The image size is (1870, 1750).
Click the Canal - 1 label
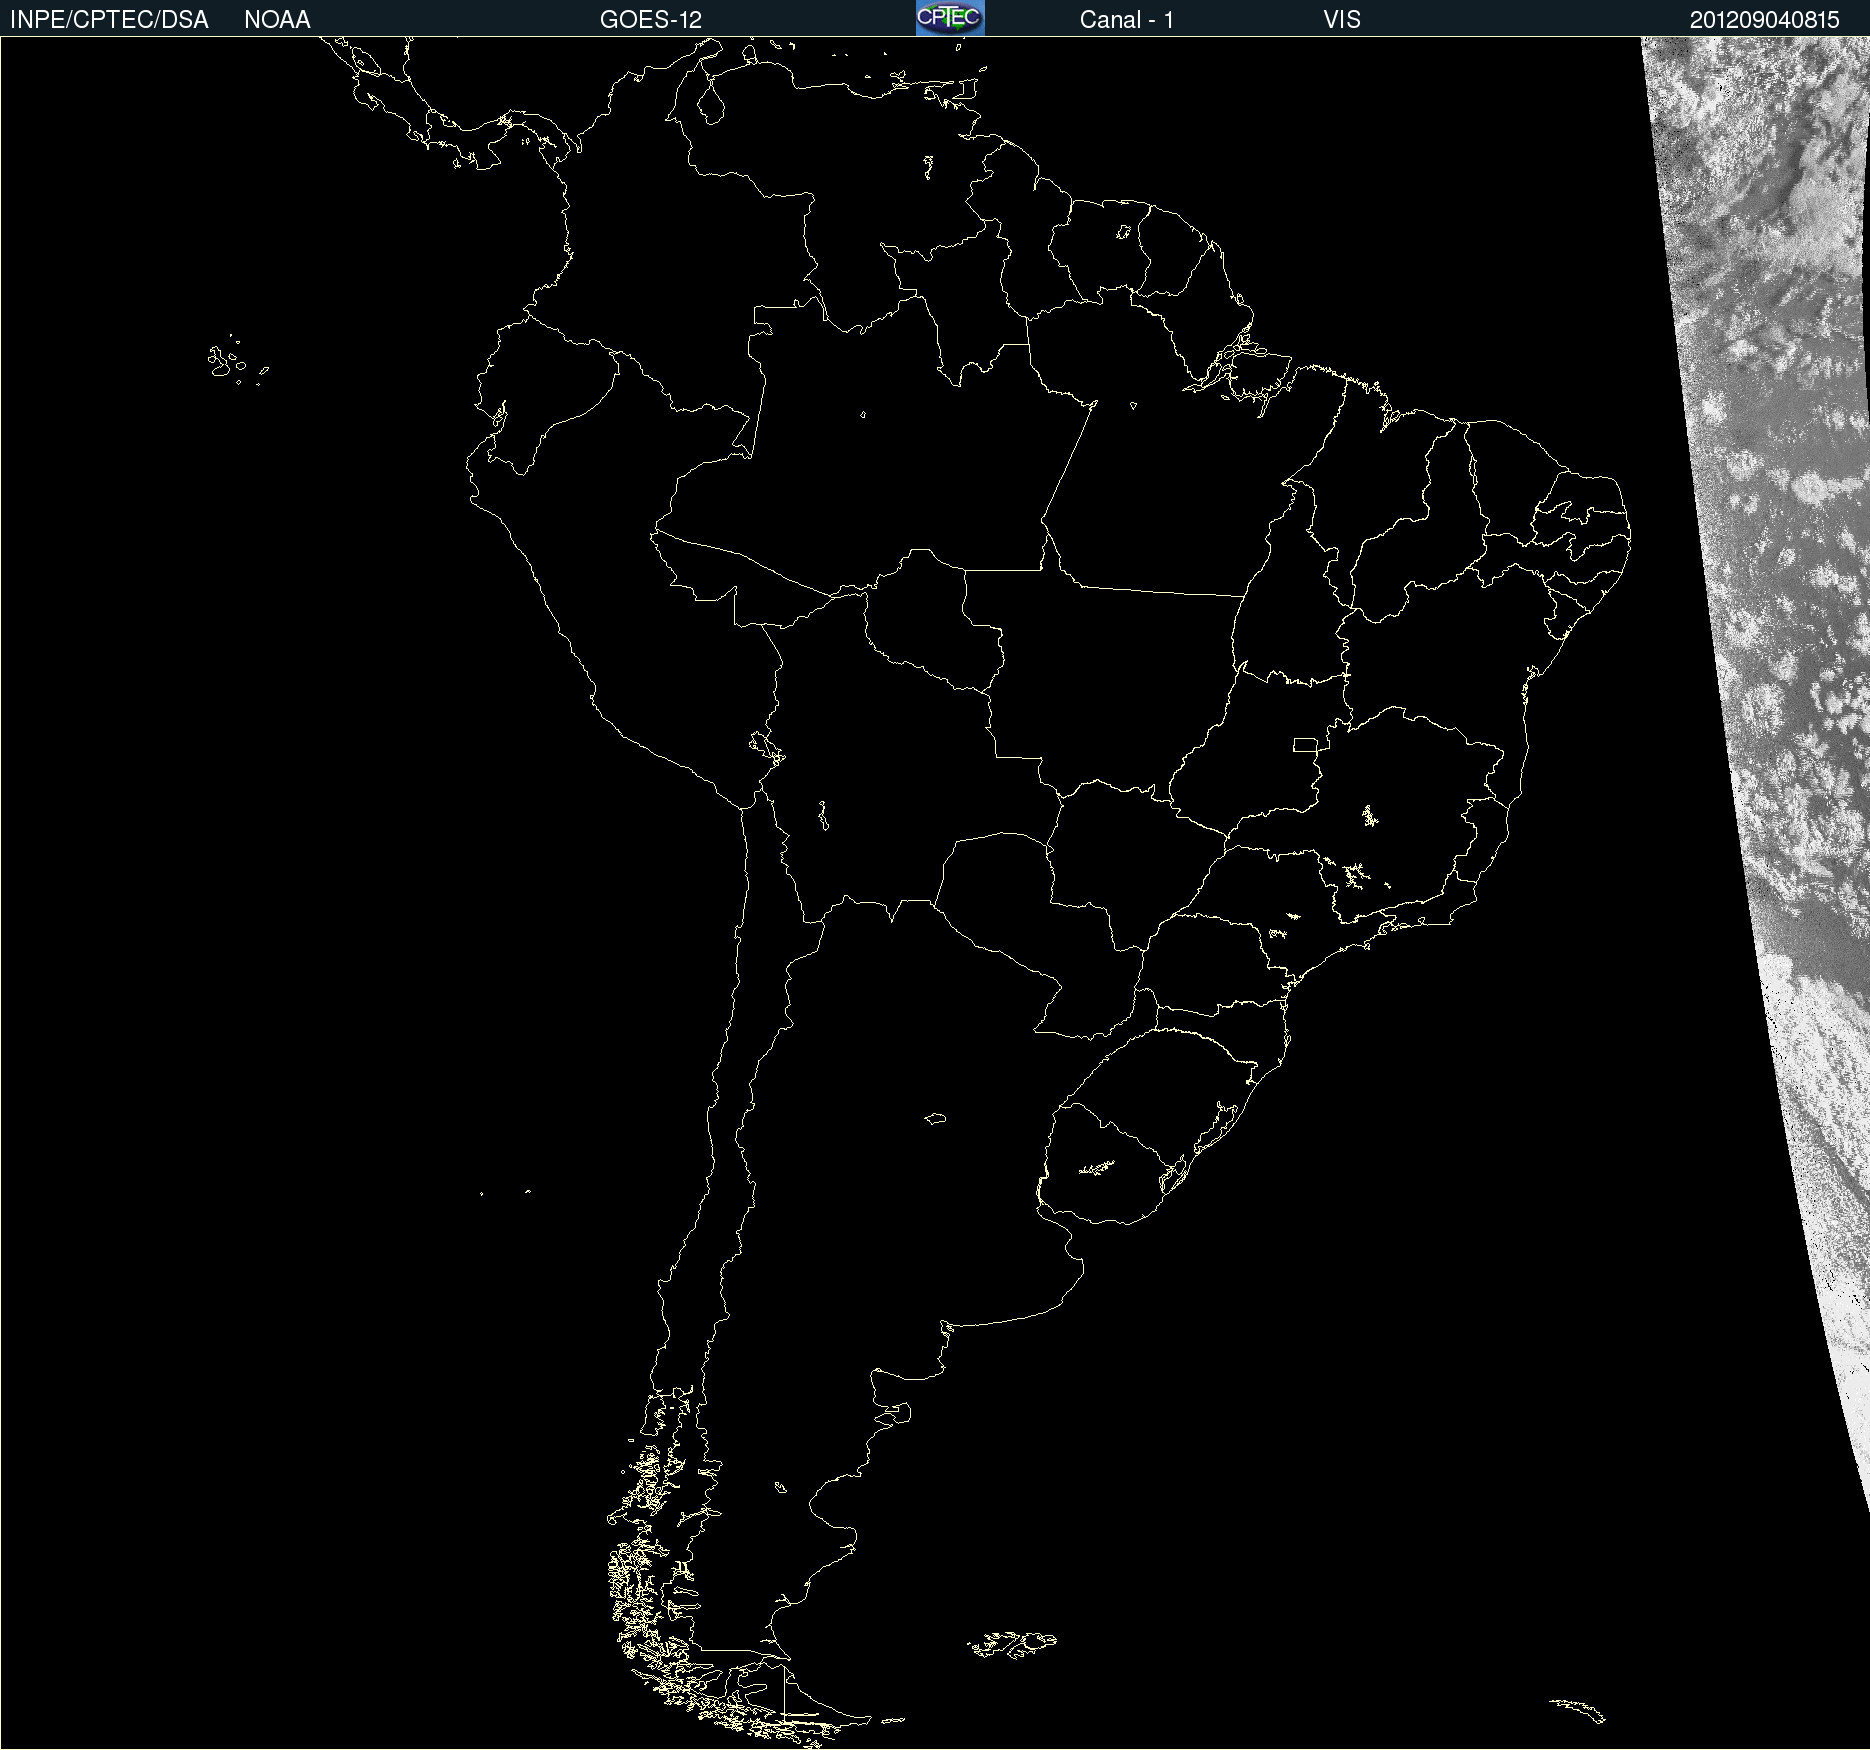point(1126,20)
